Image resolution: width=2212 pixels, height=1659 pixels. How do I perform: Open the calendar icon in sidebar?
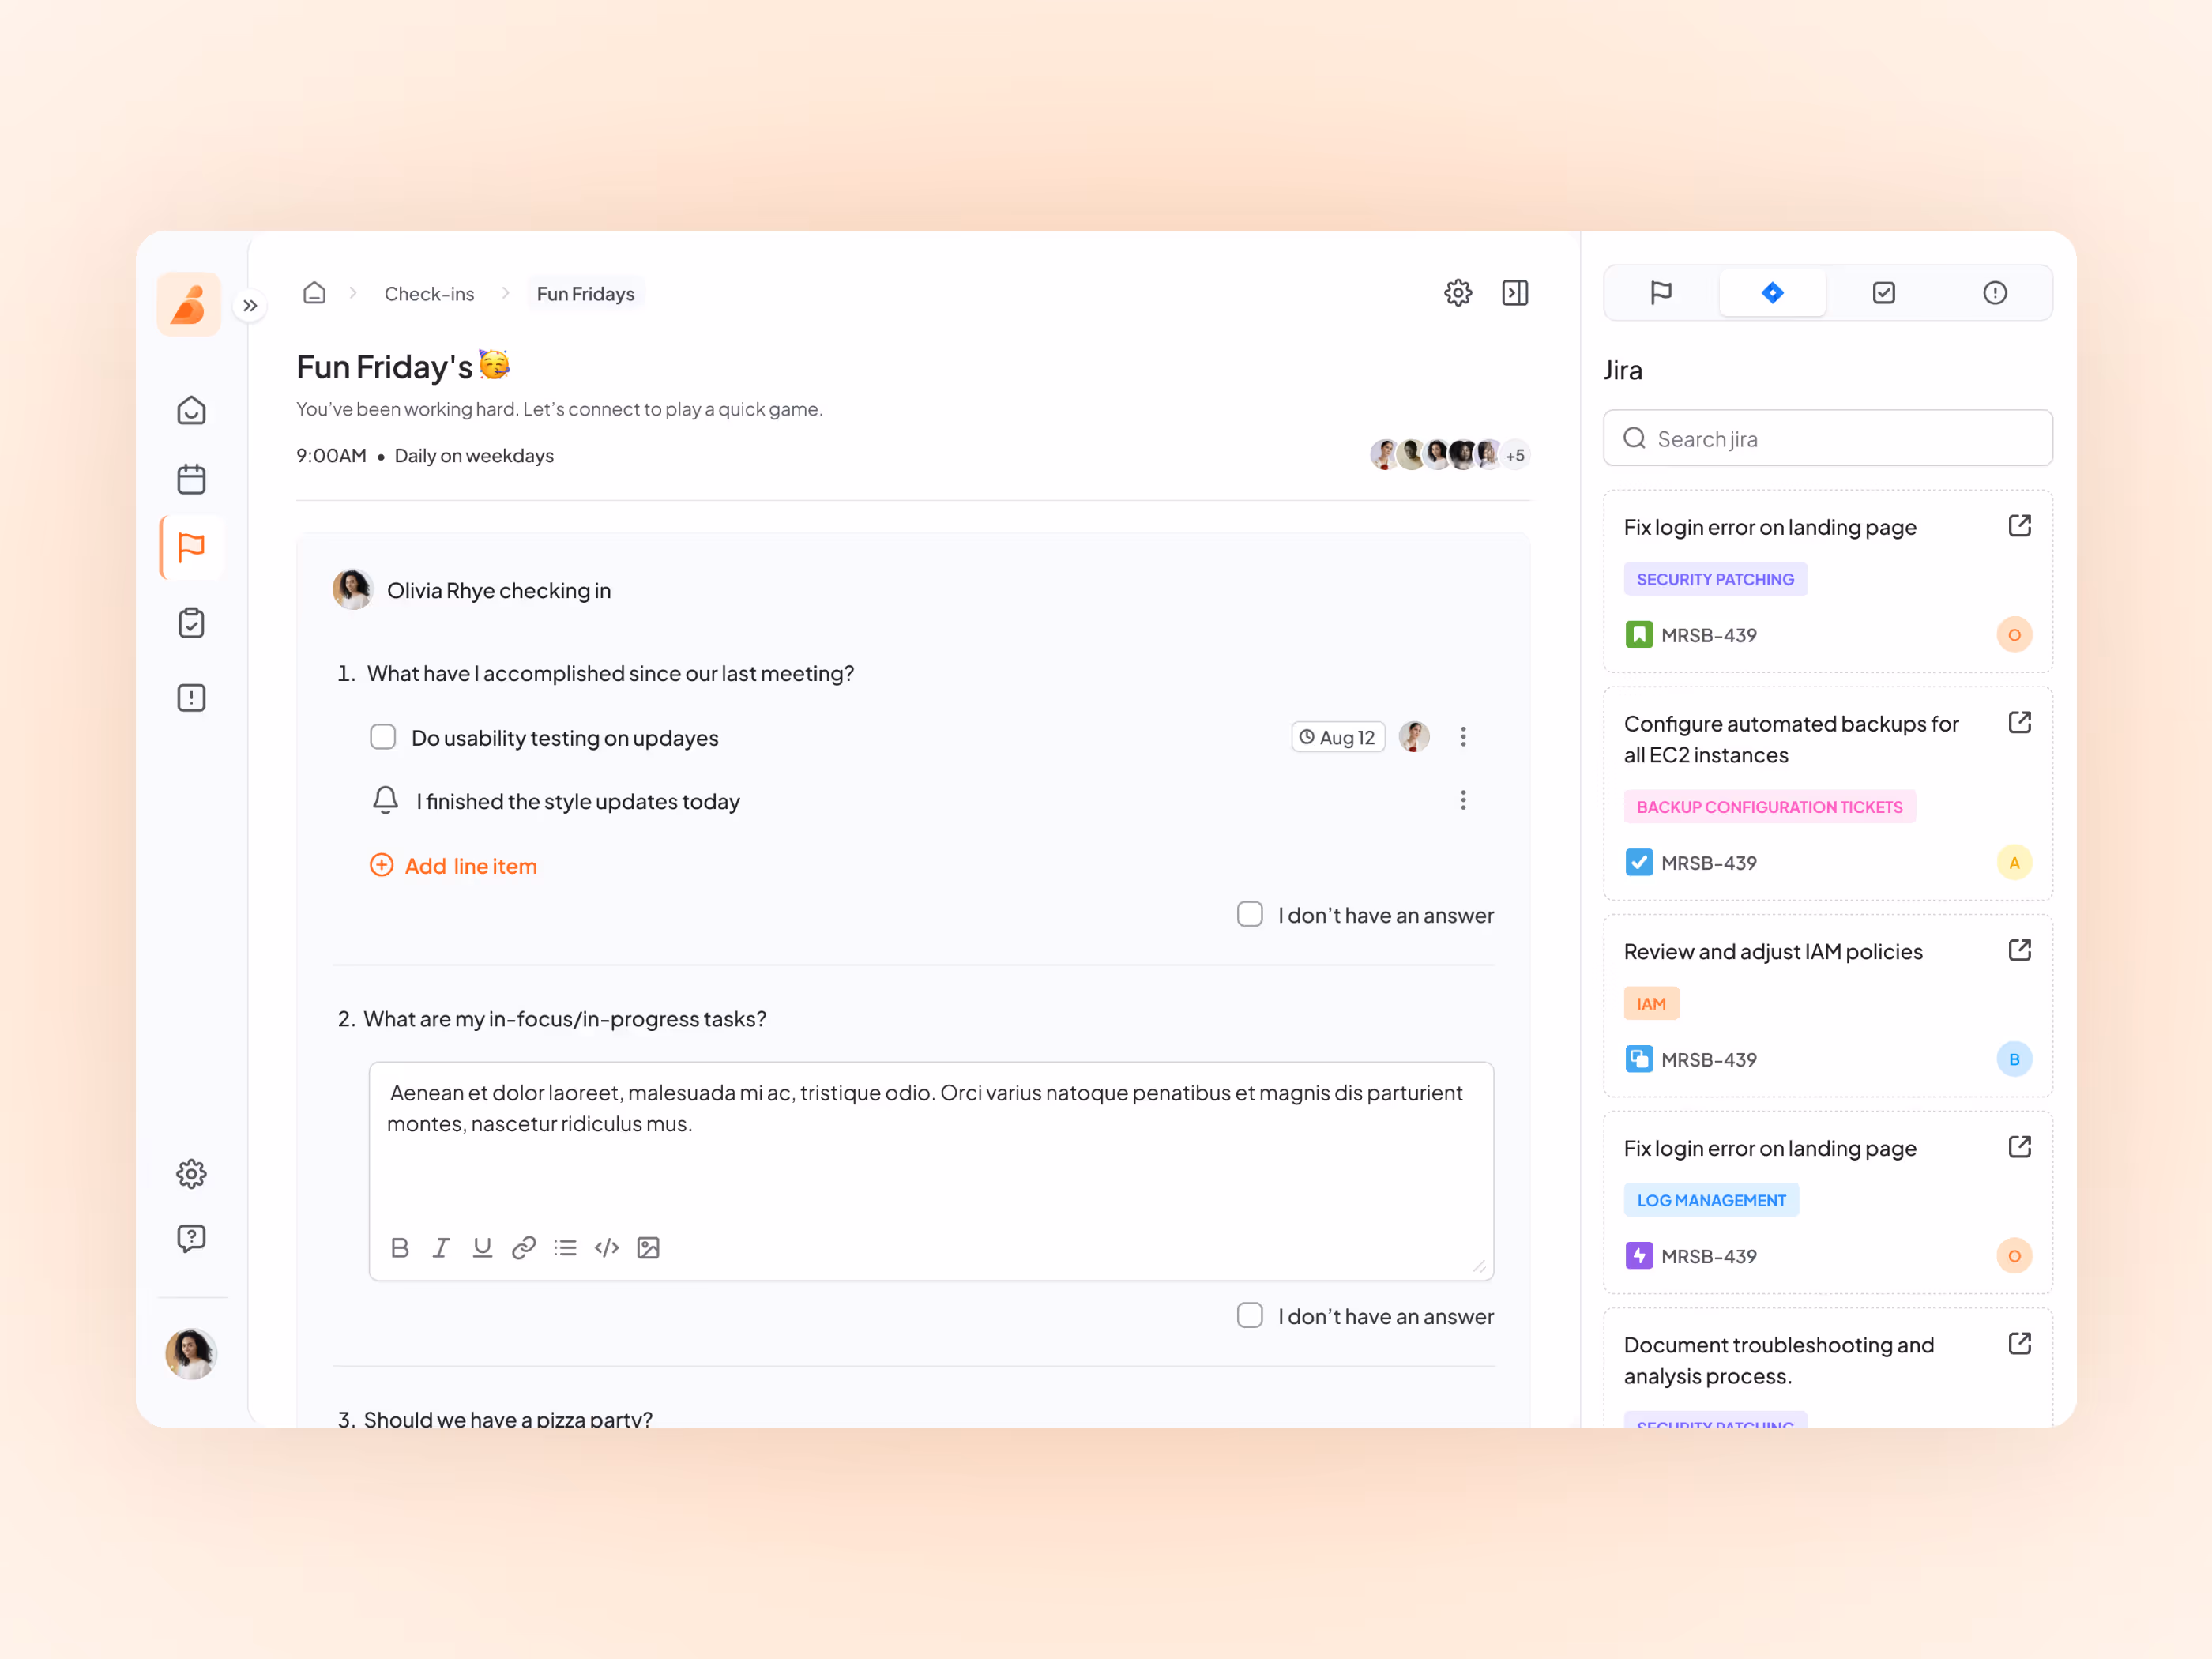pyautogui.click(x=191, y=479)
